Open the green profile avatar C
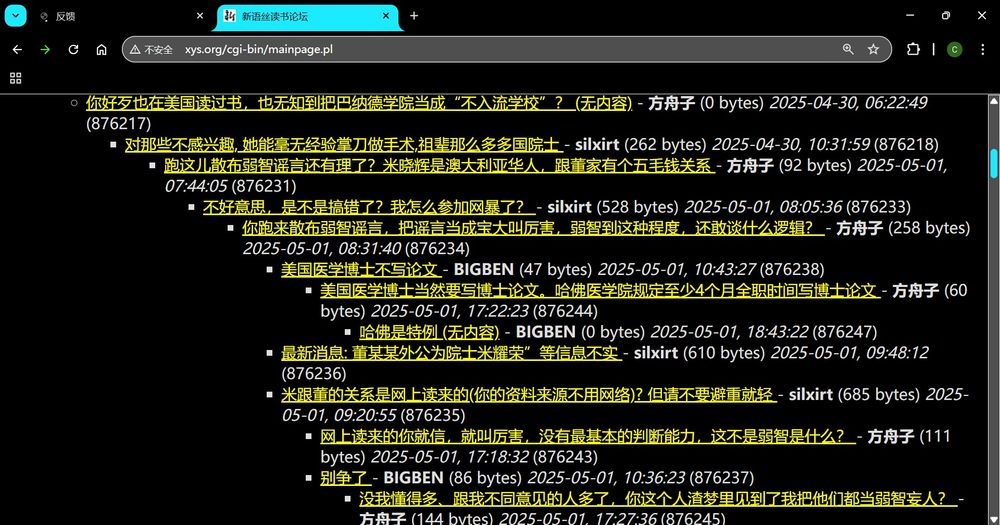The width and height of the screenshot is (1000, 525). pos(954,49)
